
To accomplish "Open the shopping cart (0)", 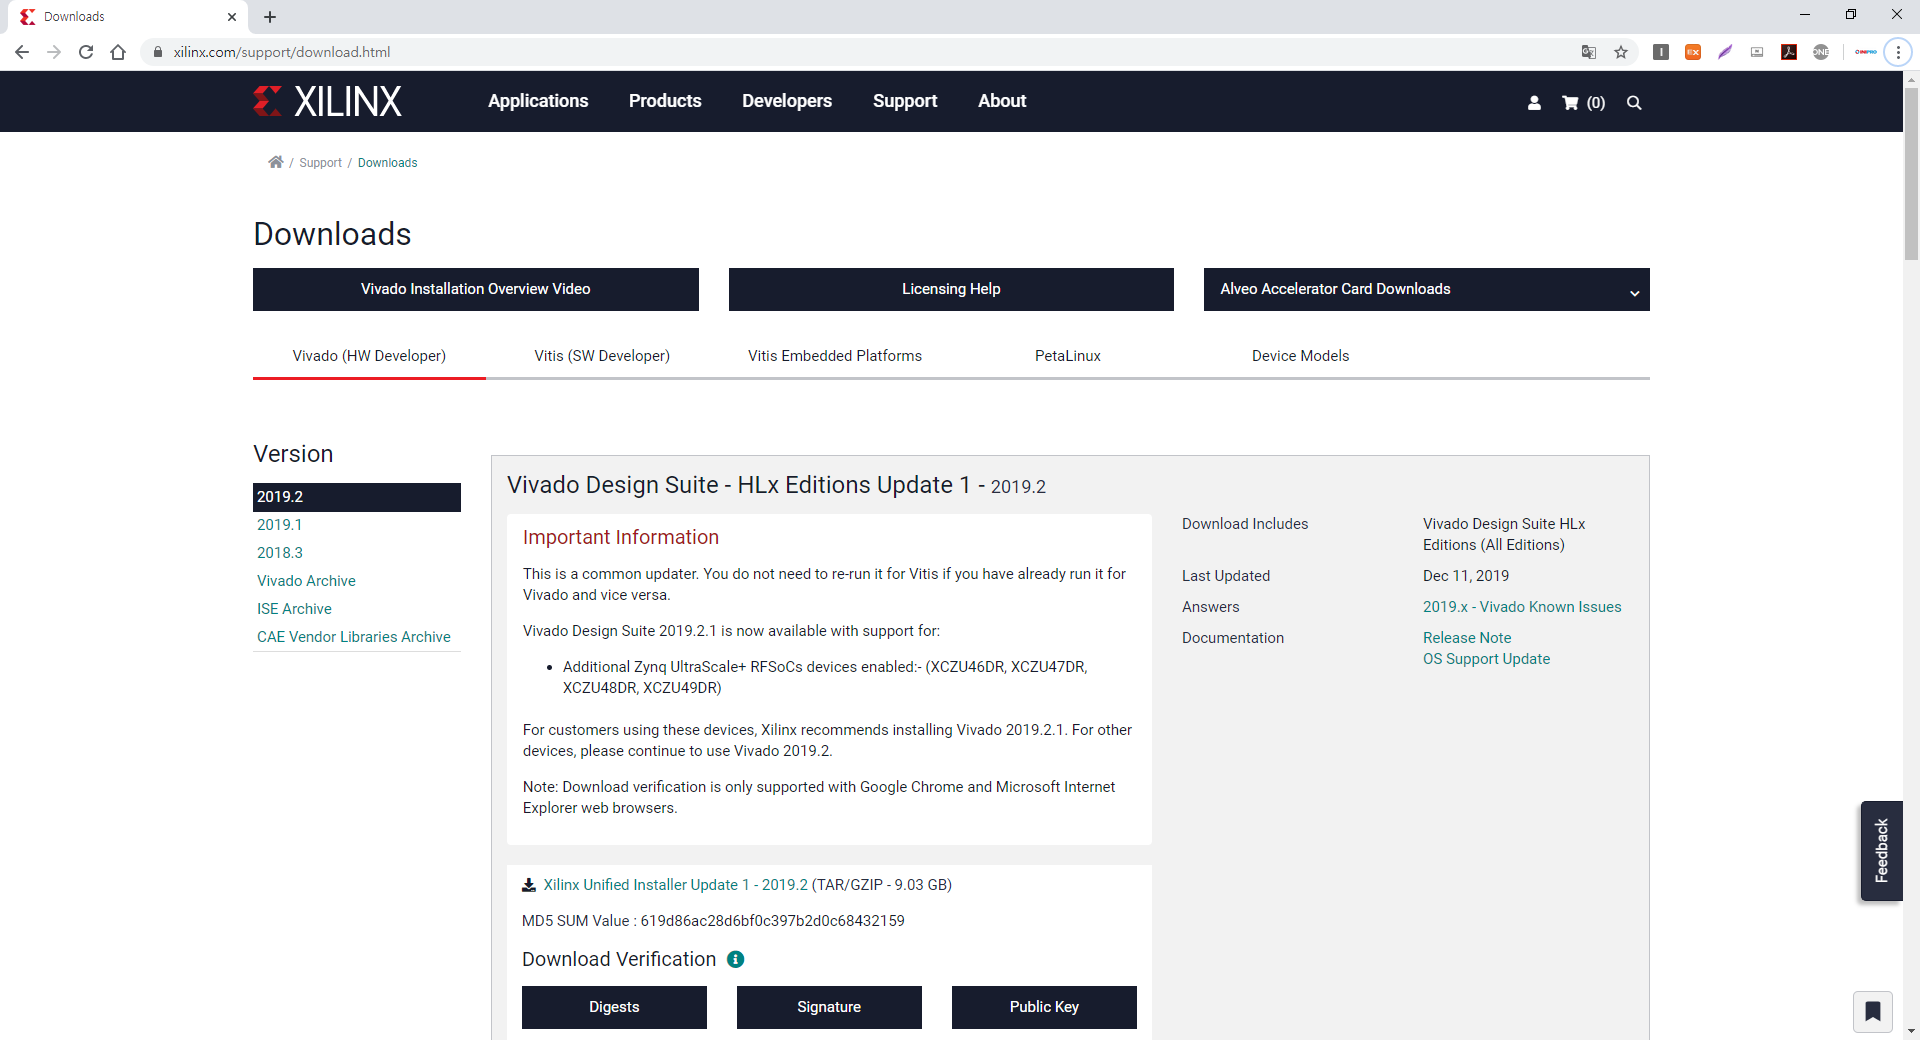I will [1583, 102].
